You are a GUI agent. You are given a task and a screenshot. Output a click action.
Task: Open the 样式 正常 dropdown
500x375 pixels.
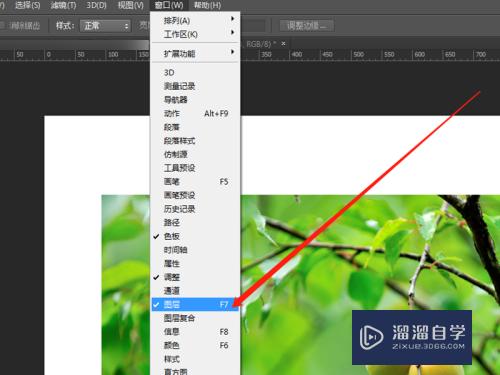105,26
